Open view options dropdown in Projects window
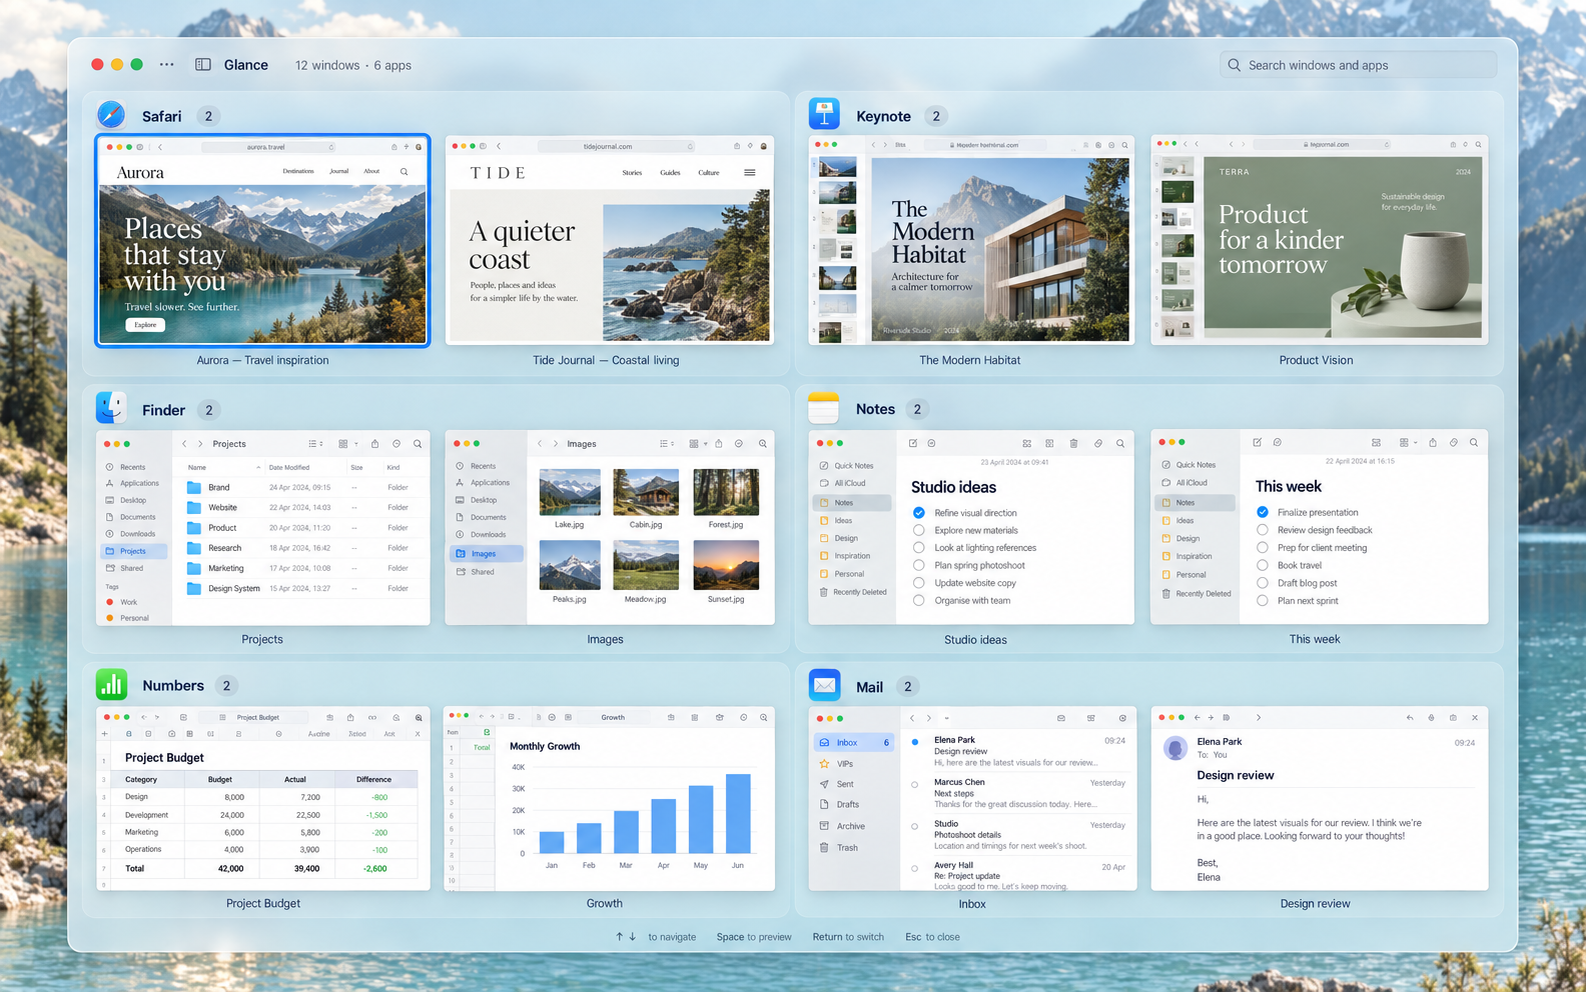 click(315, 444)
